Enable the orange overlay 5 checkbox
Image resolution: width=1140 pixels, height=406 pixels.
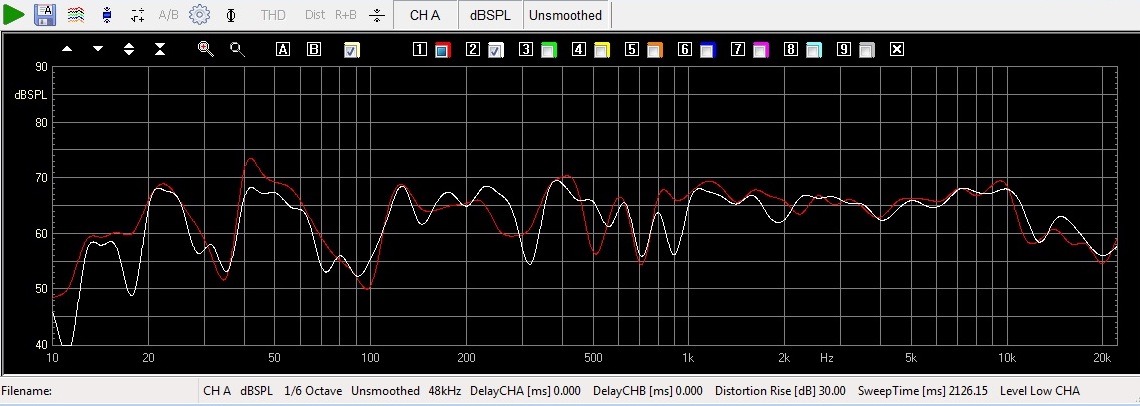click(x=655, y=49)
